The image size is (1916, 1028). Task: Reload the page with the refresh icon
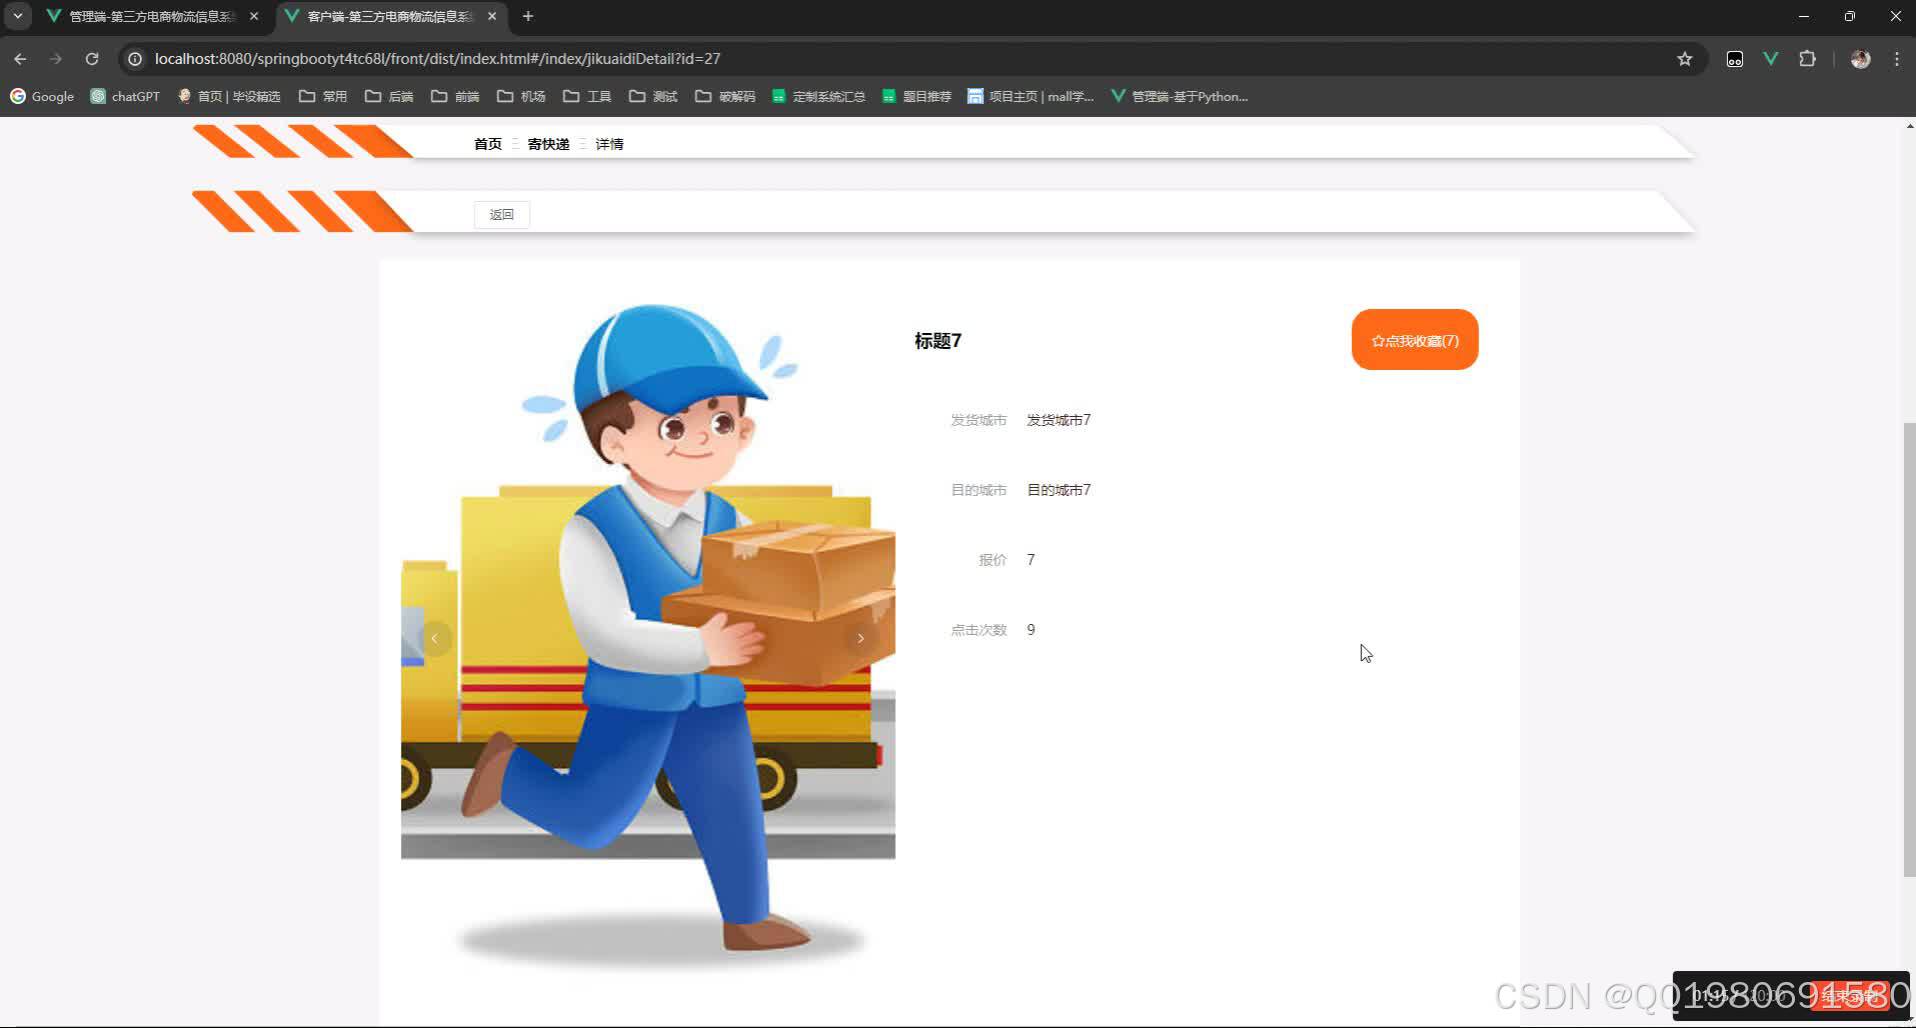pyautogui.click(x=91, y=58)
